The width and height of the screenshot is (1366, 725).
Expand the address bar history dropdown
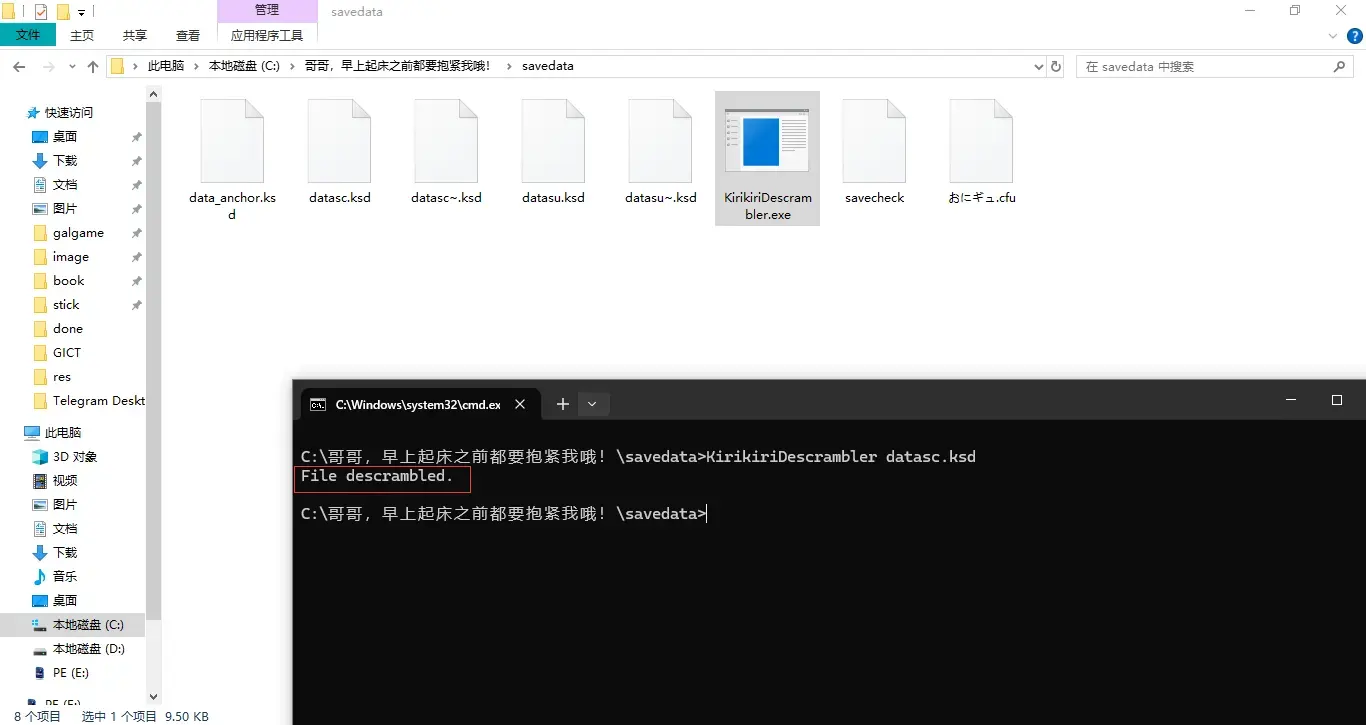click(1038, 66)
